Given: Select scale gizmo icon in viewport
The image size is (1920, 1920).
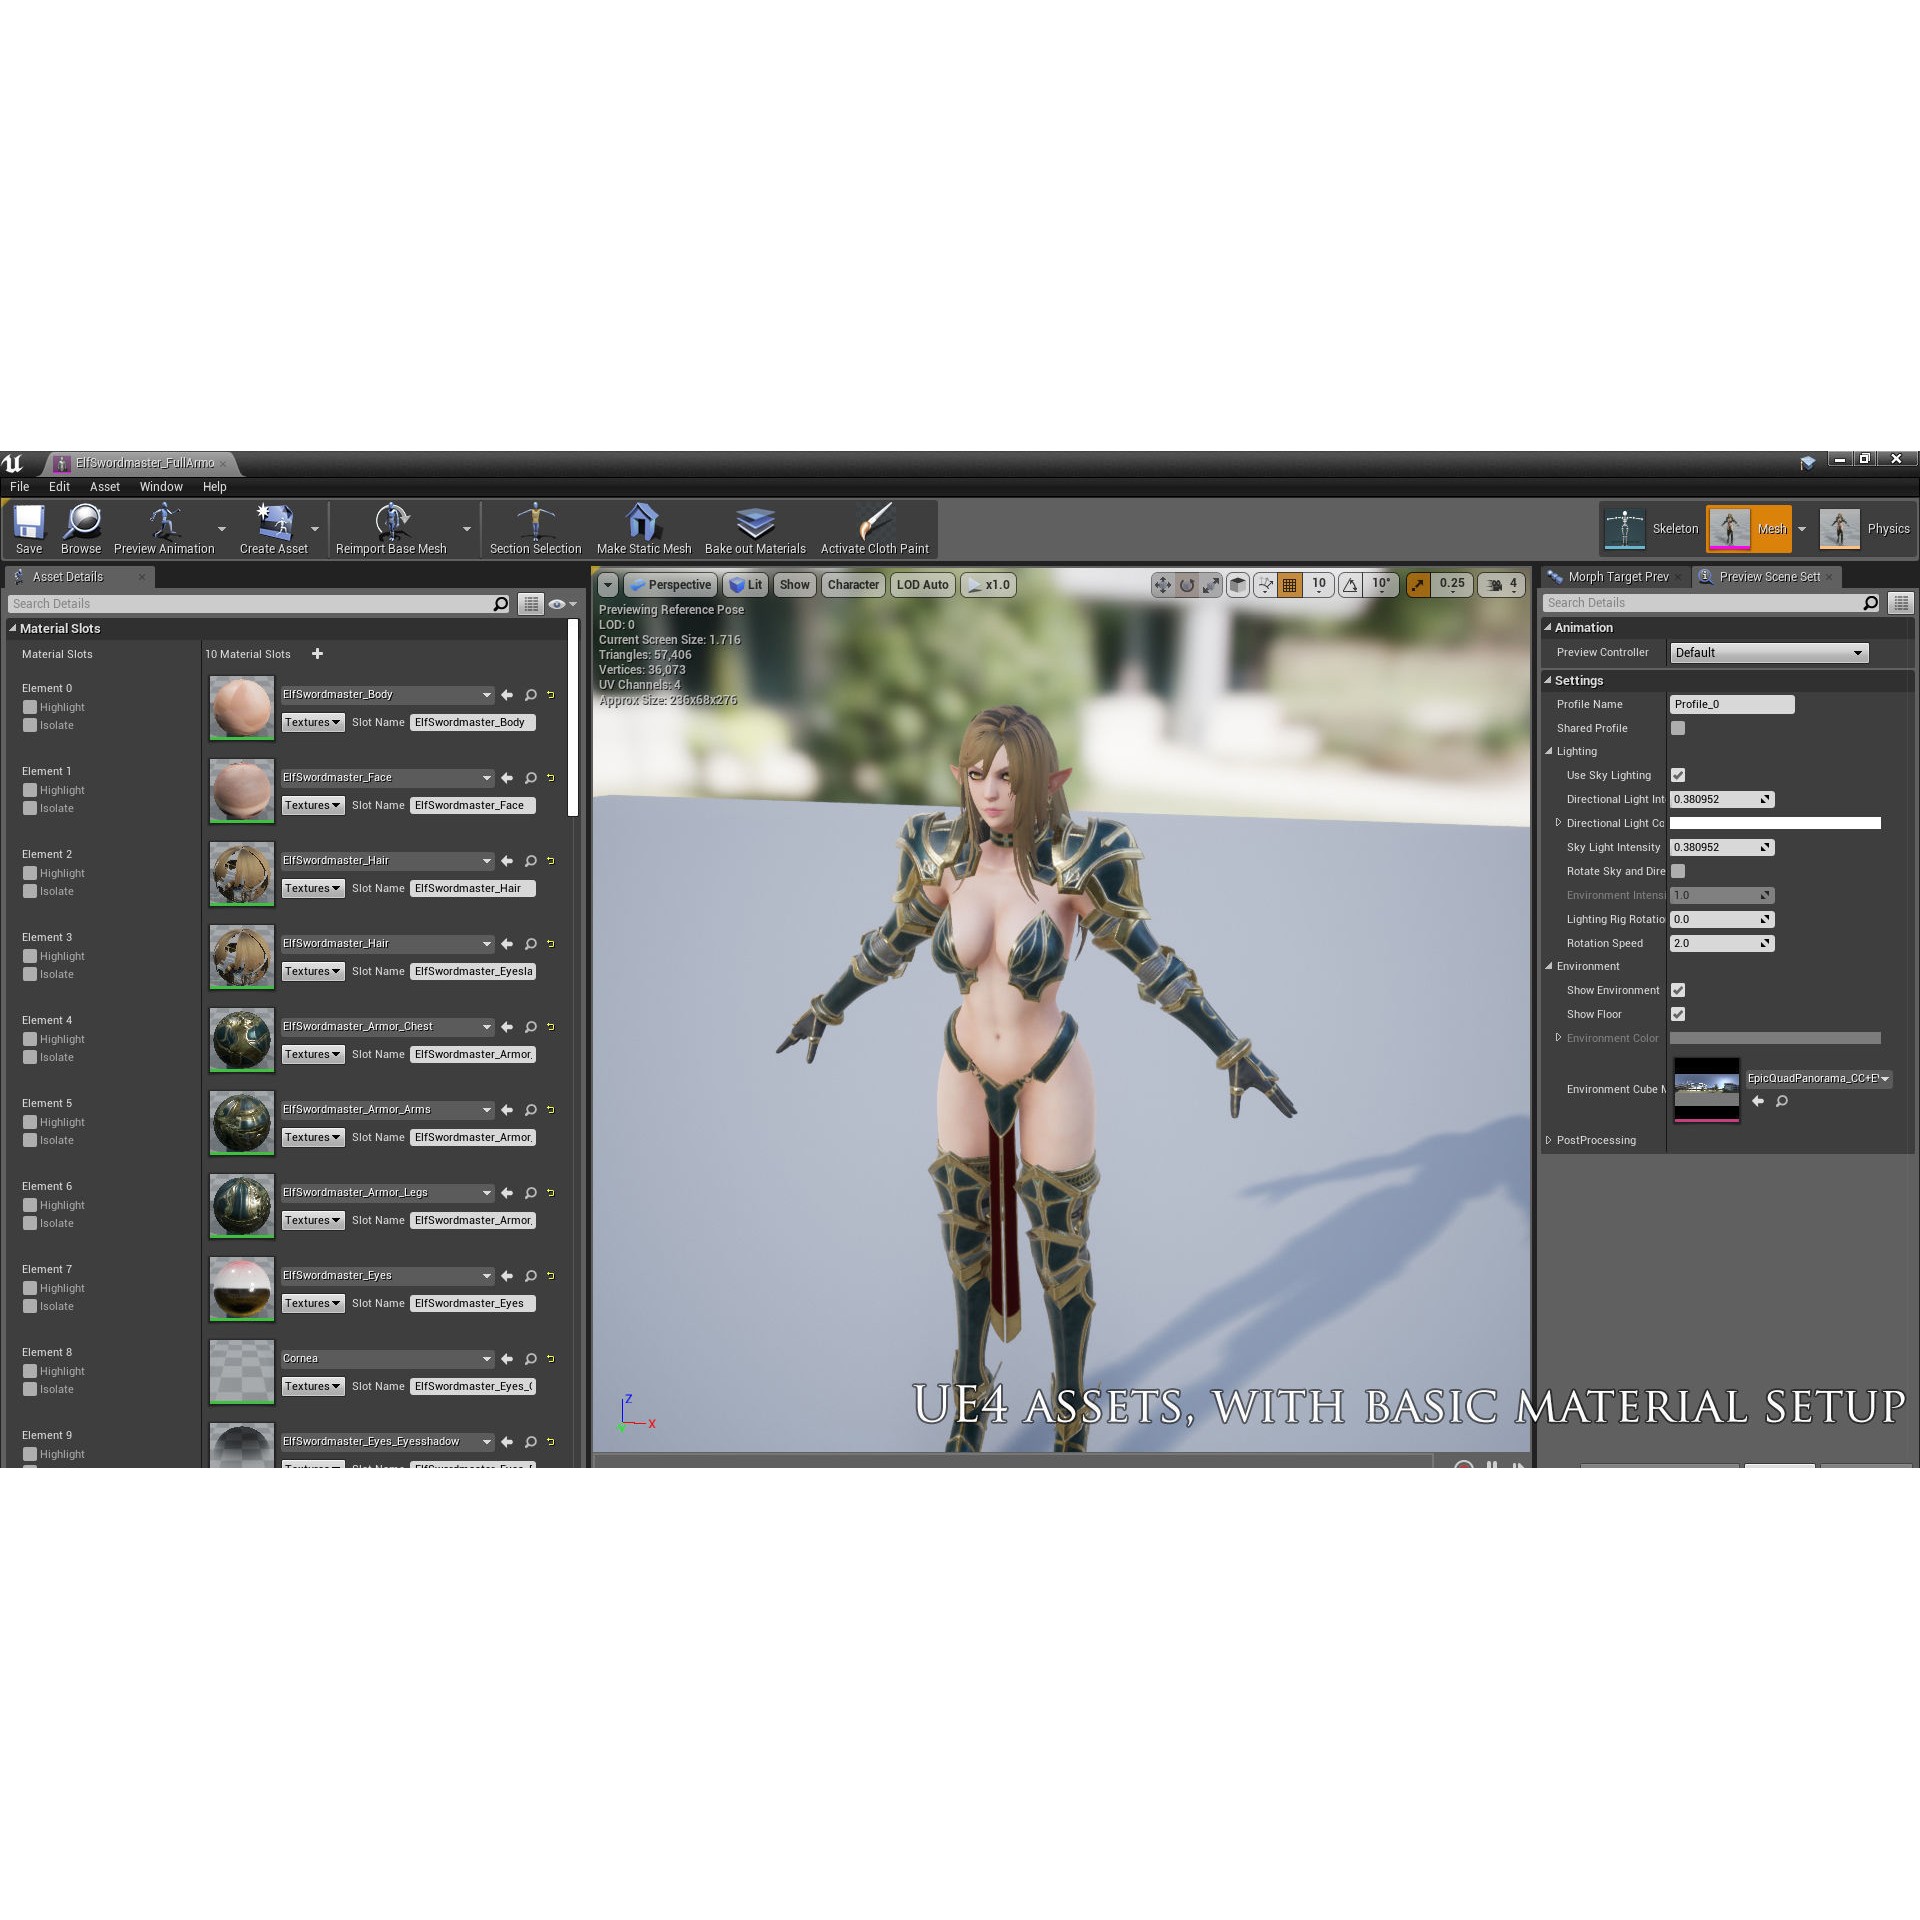Looking at the screenshot, I should [x=1211, y=585].
